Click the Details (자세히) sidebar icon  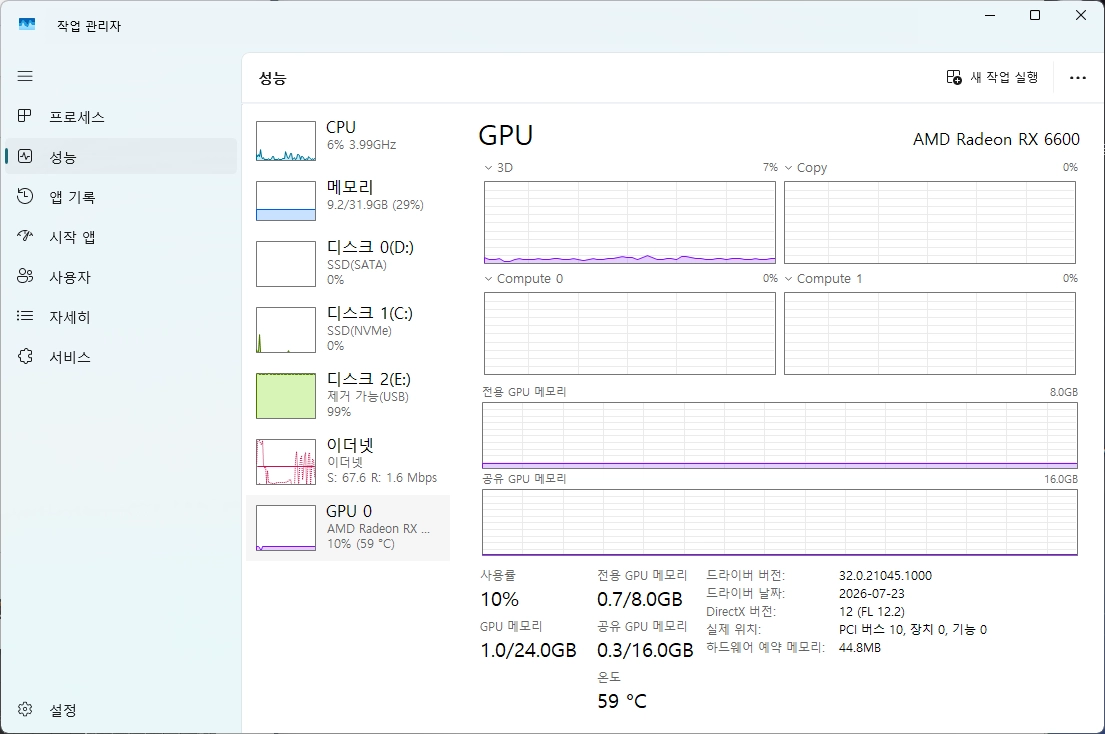coord(25,316)
